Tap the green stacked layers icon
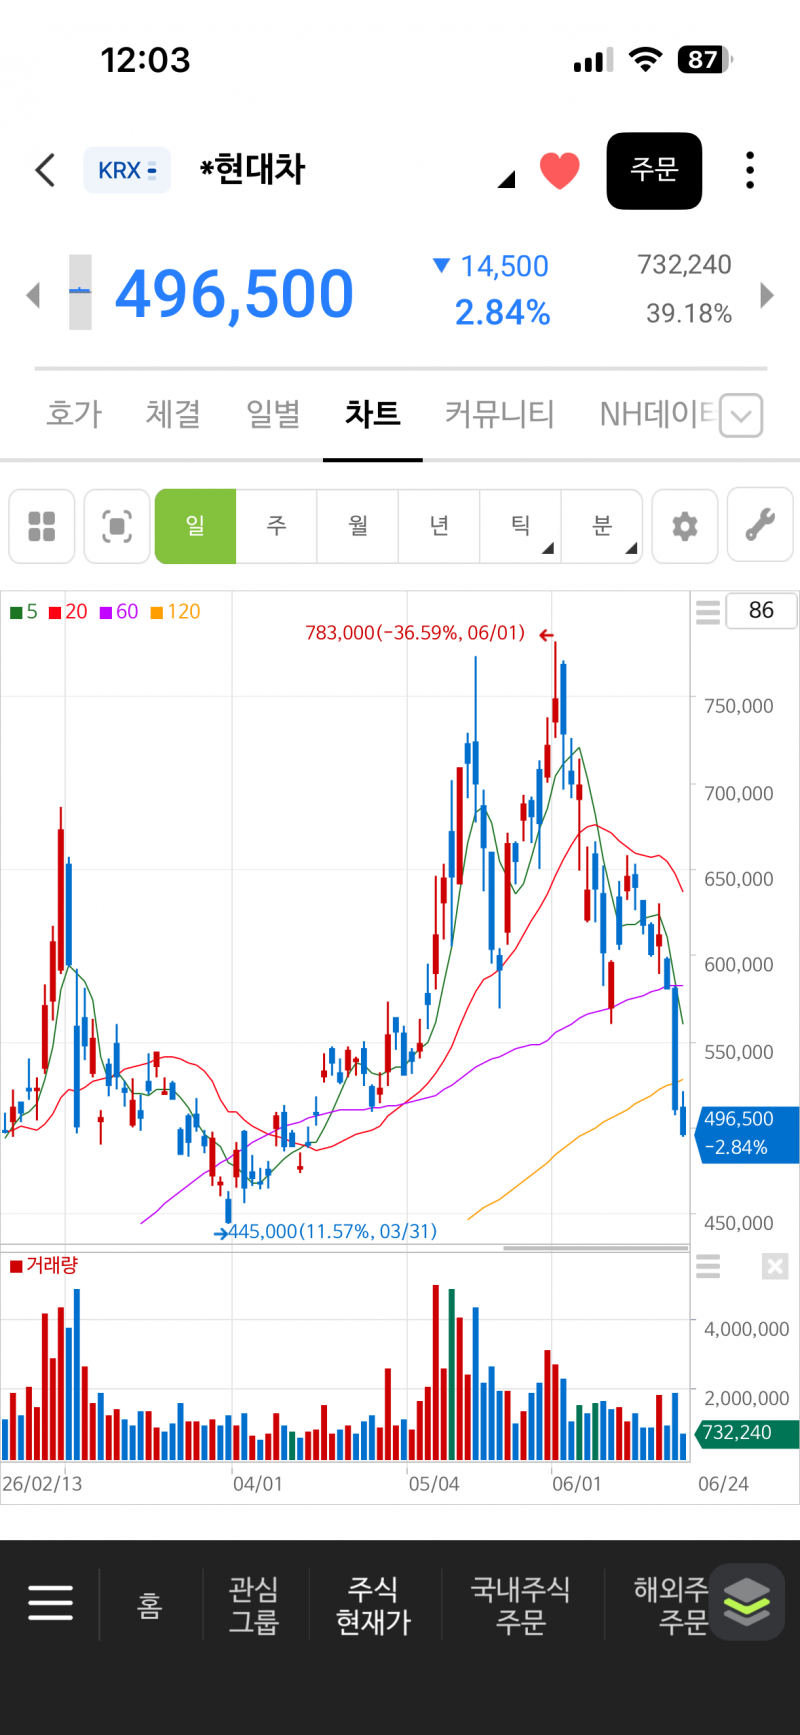Viewport: 800px width, 1735px height. [747, 1602]
